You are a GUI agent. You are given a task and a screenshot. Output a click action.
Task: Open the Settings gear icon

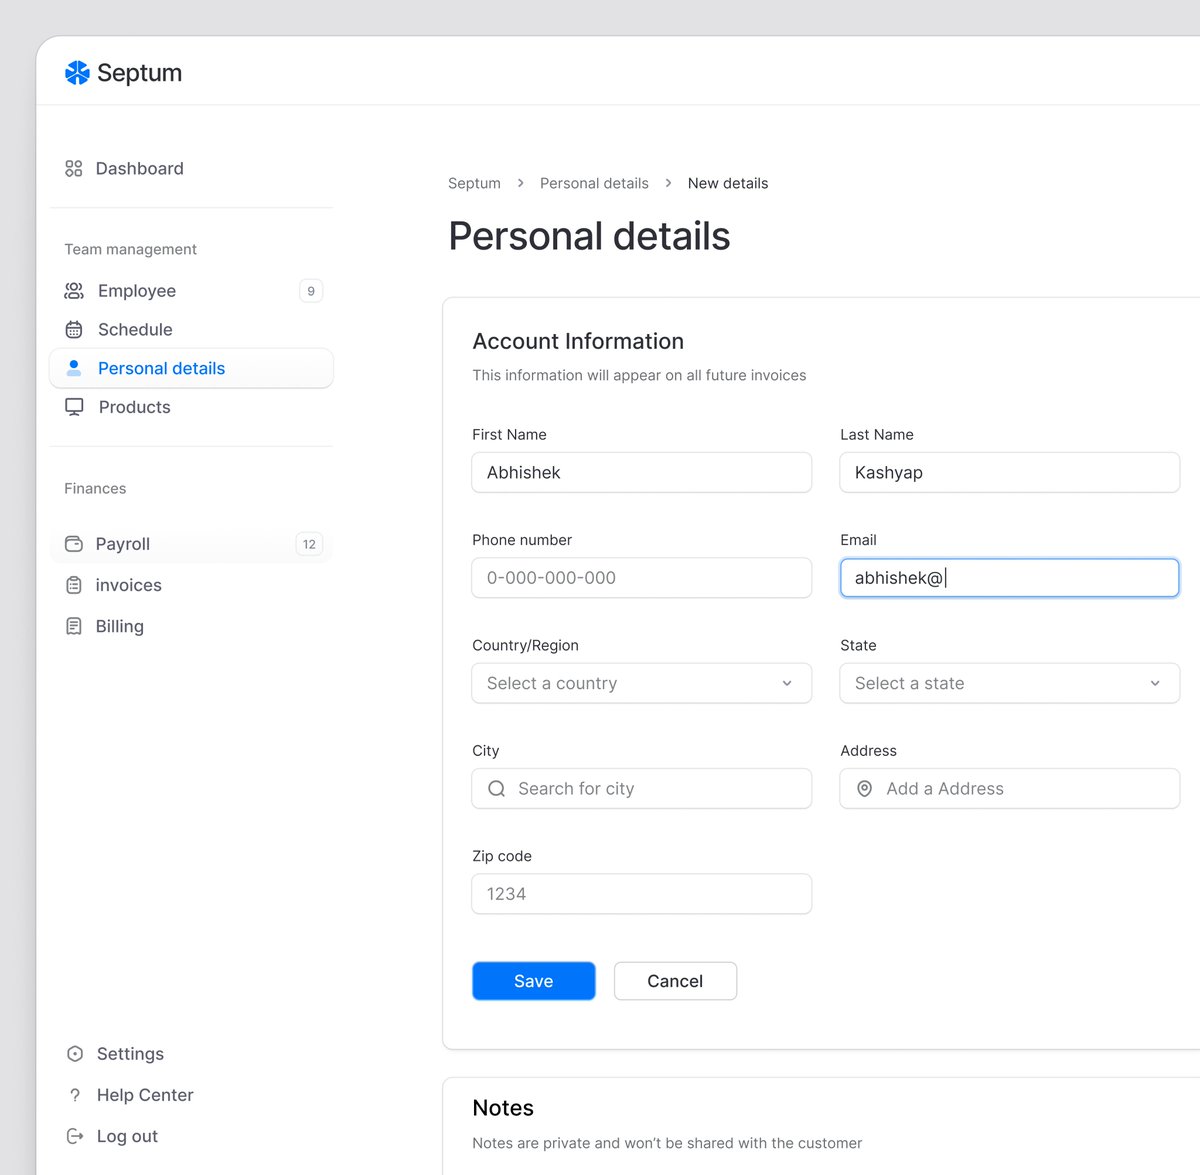(x=73, y=1053)
